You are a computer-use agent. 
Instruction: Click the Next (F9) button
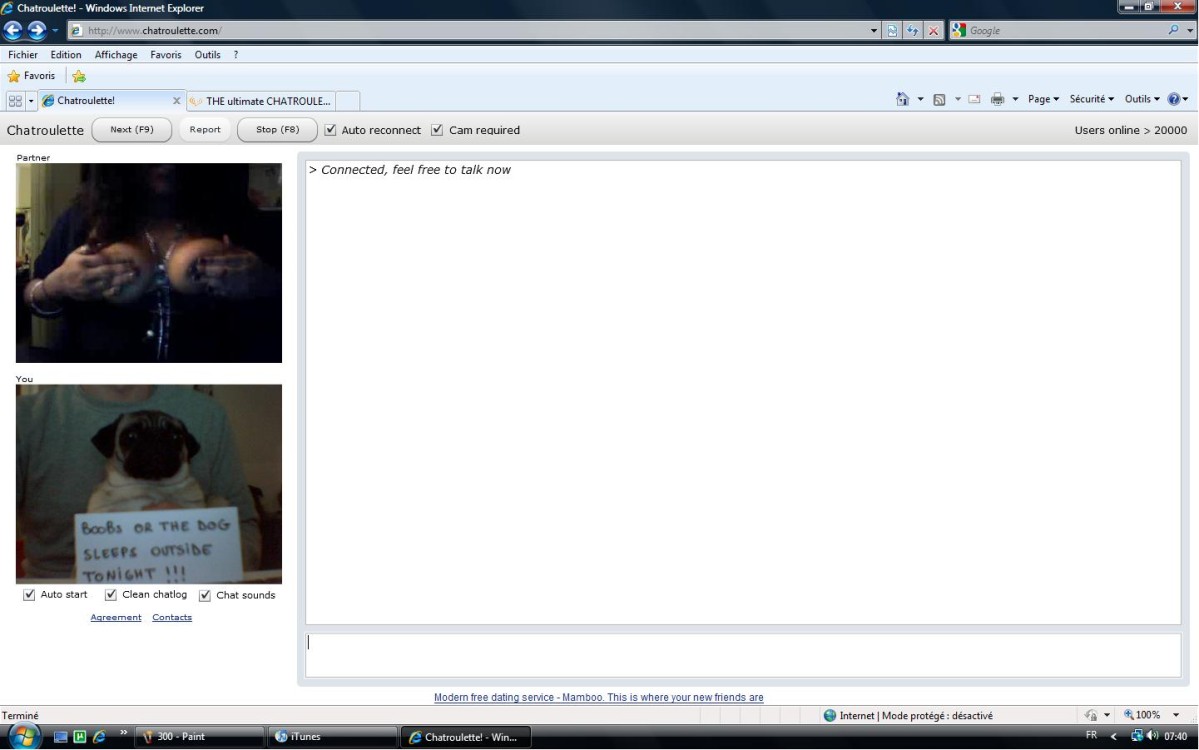point(132,130)
